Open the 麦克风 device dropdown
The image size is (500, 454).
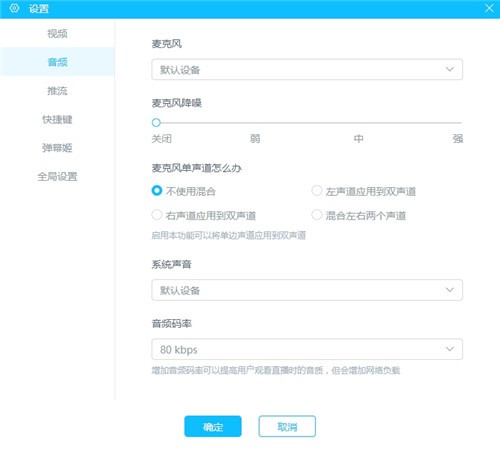point(307,69)
